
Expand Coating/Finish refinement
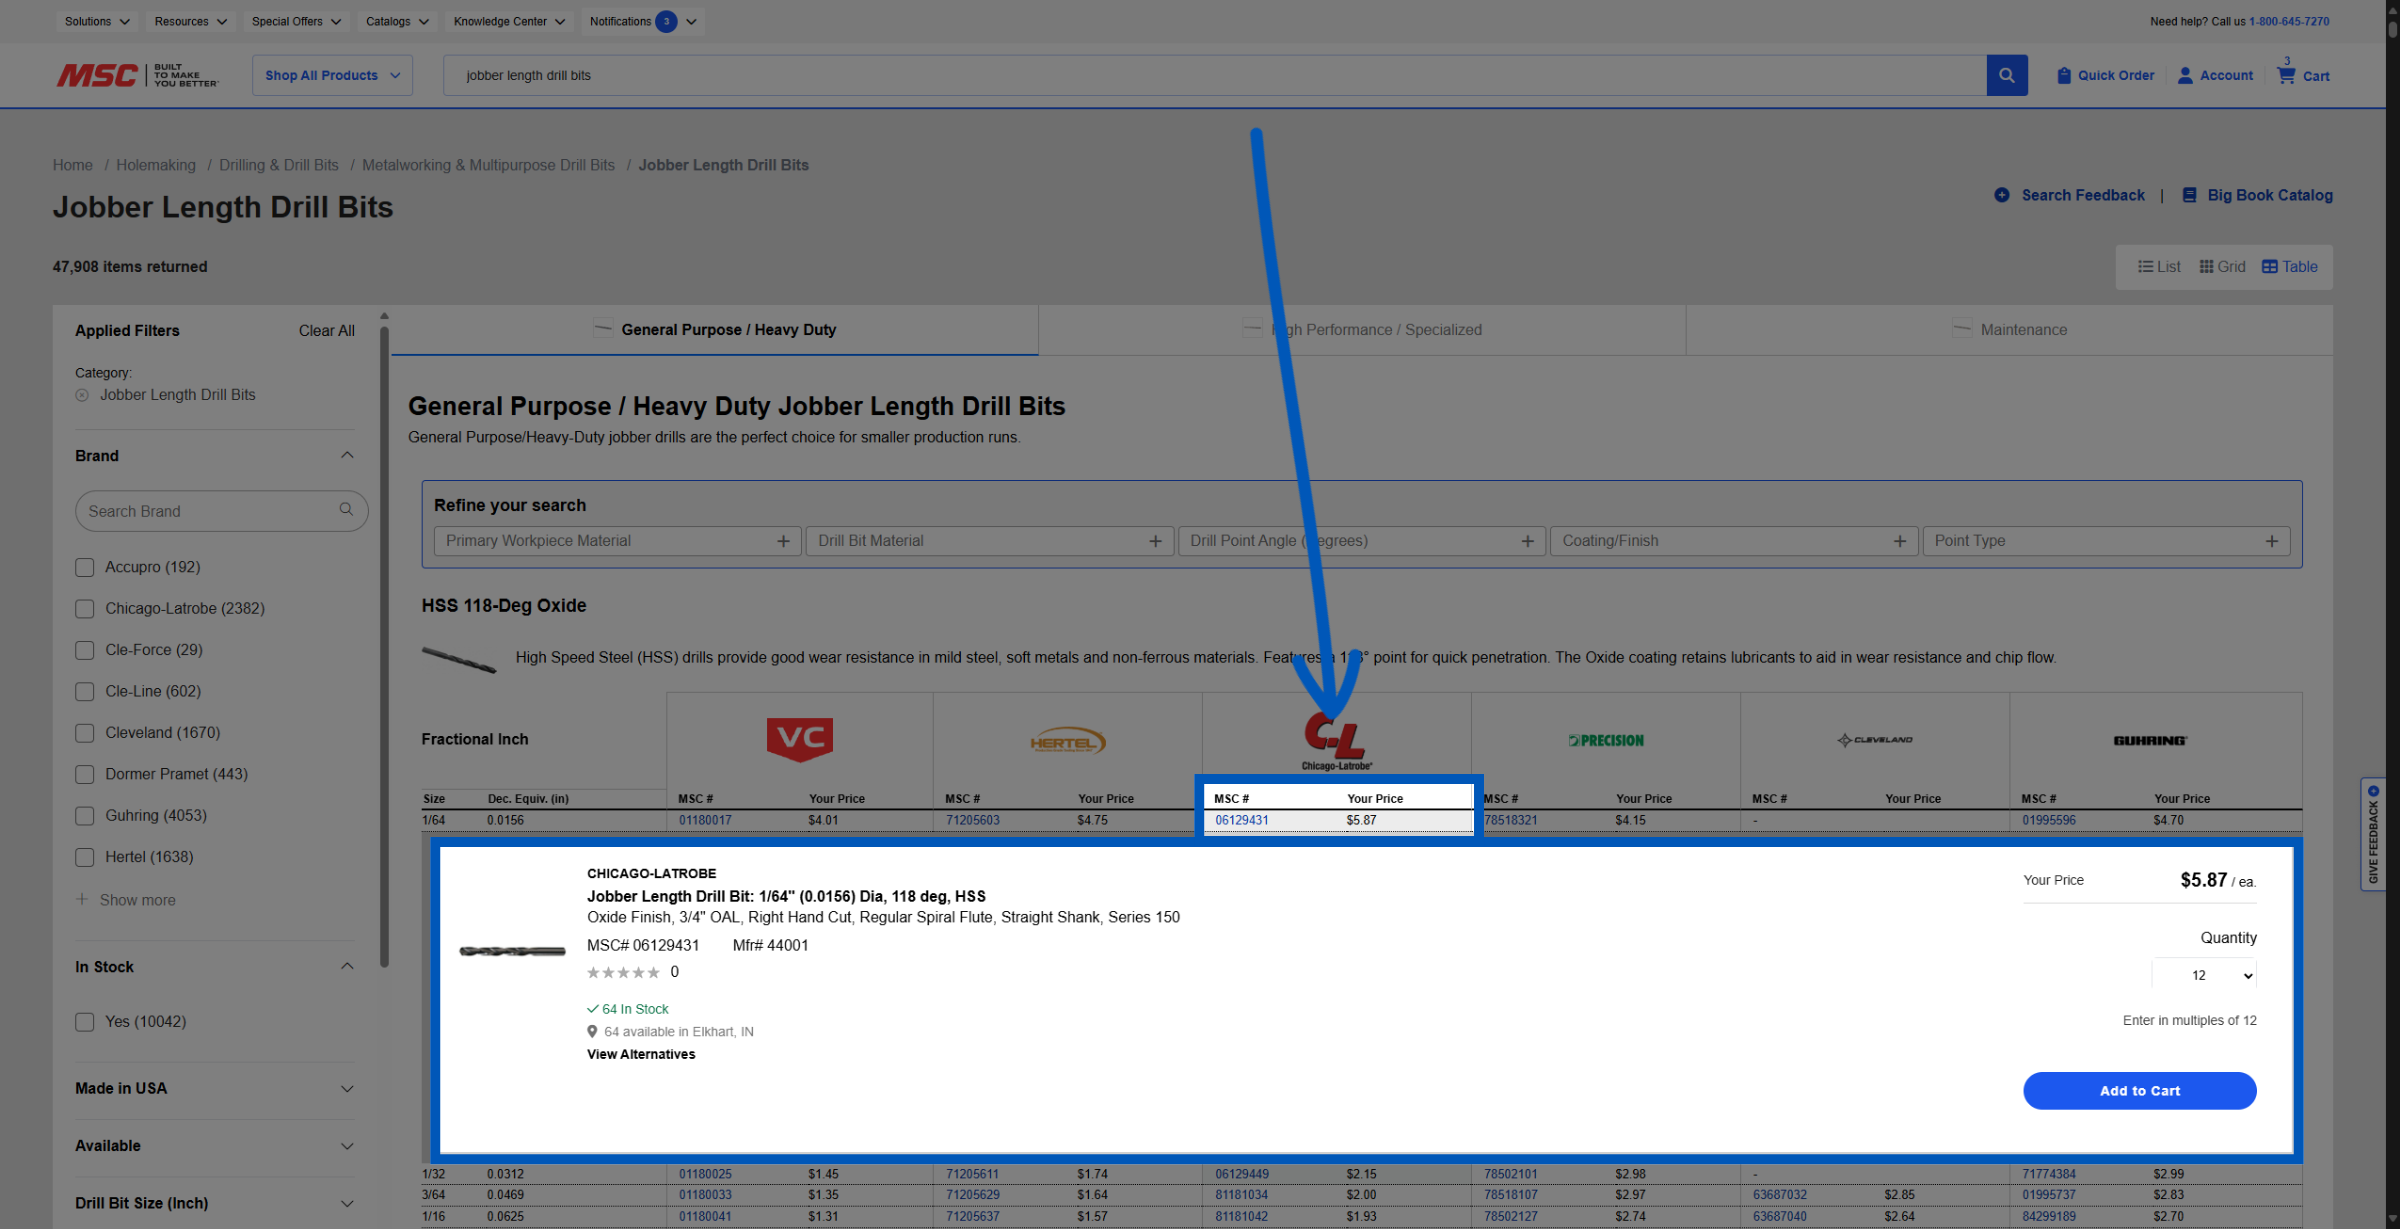point(1734,541)
